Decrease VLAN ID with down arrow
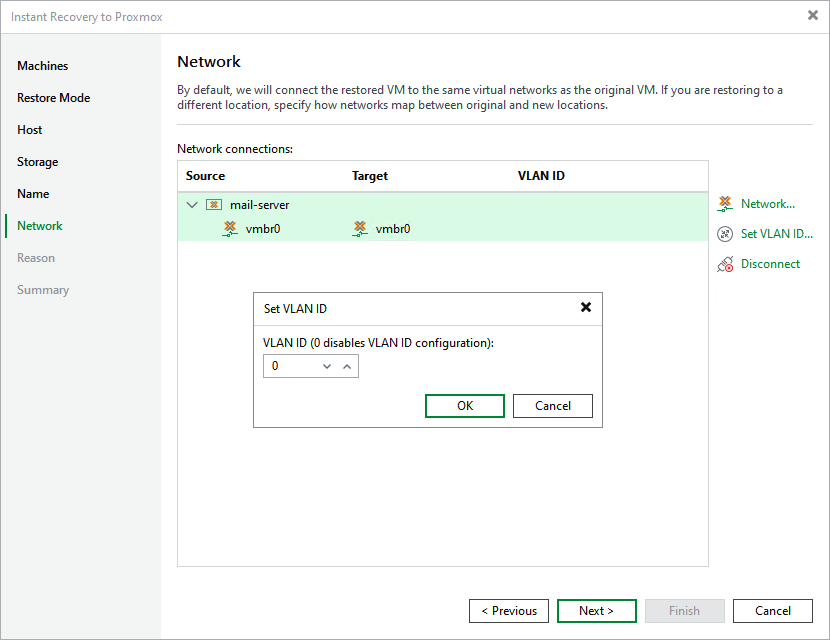Screen dimensions: 830x640 click(x=327, y=366)
